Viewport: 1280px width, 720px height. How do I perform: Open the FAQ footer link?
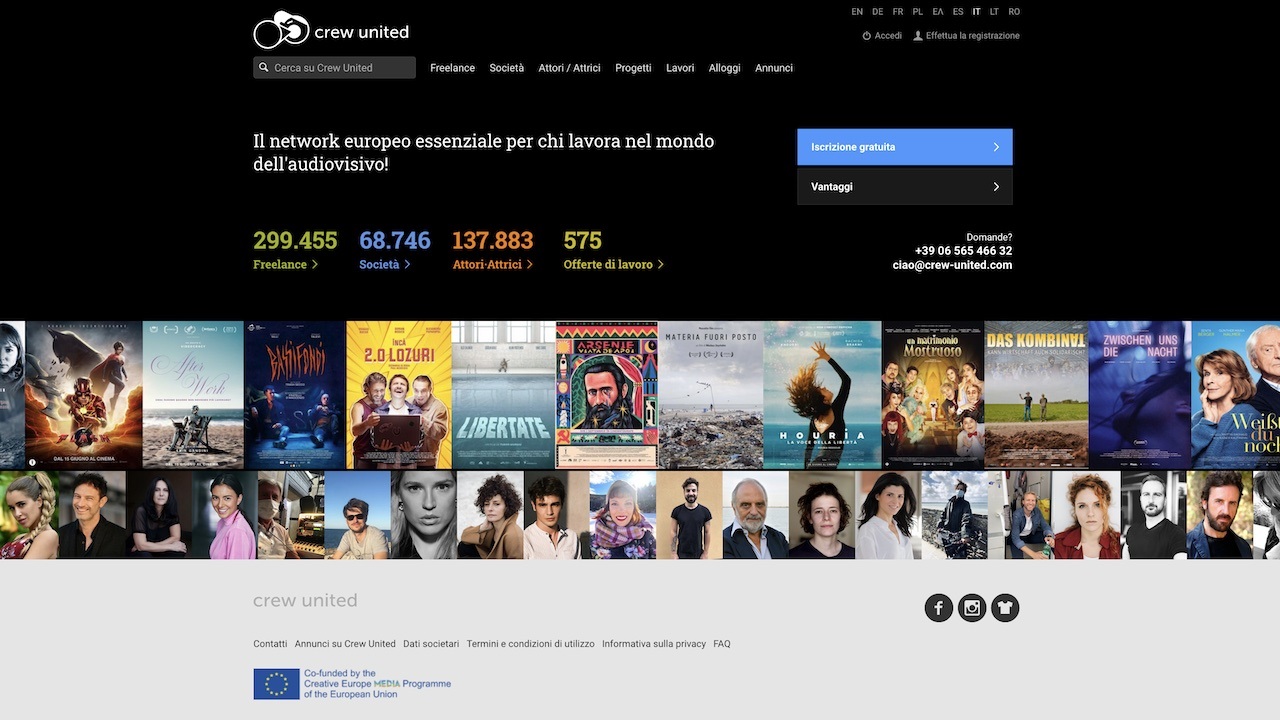coord(721,643)
